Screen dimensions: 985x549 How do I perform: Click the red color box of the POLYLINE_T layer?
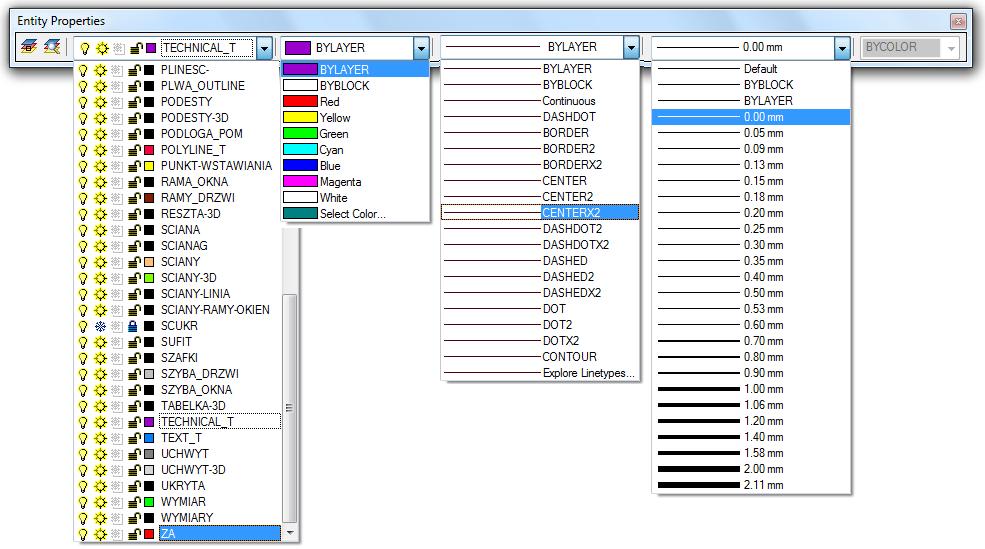point(149,150)
